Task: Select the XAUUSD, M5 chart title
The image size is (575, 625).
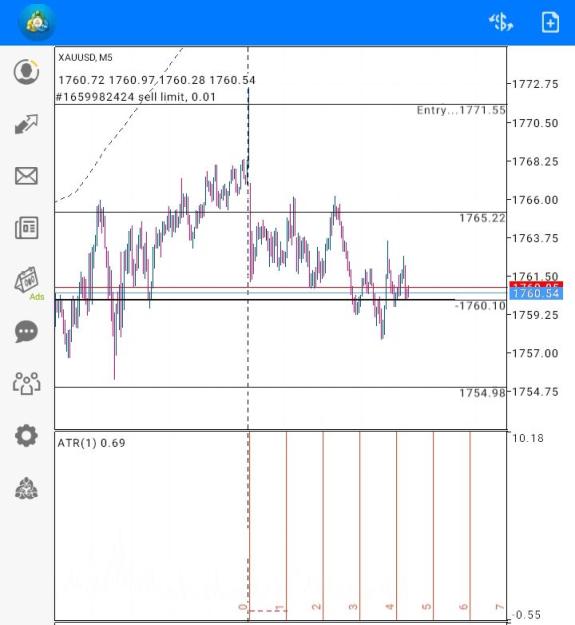Action: coord(85,57)
